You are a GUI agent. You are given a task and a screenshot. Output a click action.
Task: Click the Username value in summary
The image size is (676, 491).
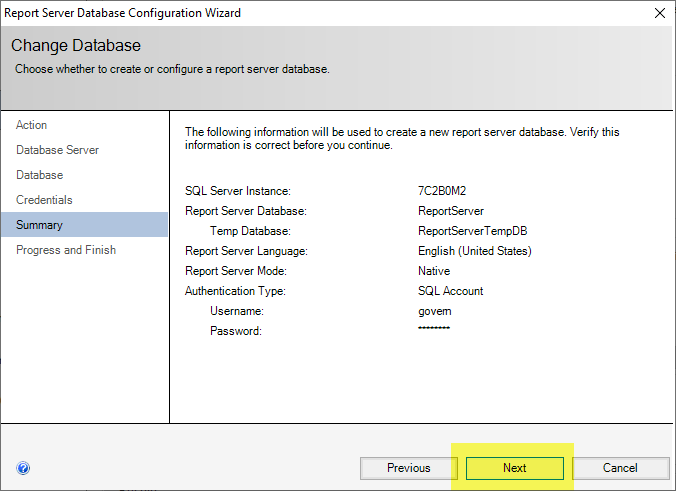click(x=435, y=311)
